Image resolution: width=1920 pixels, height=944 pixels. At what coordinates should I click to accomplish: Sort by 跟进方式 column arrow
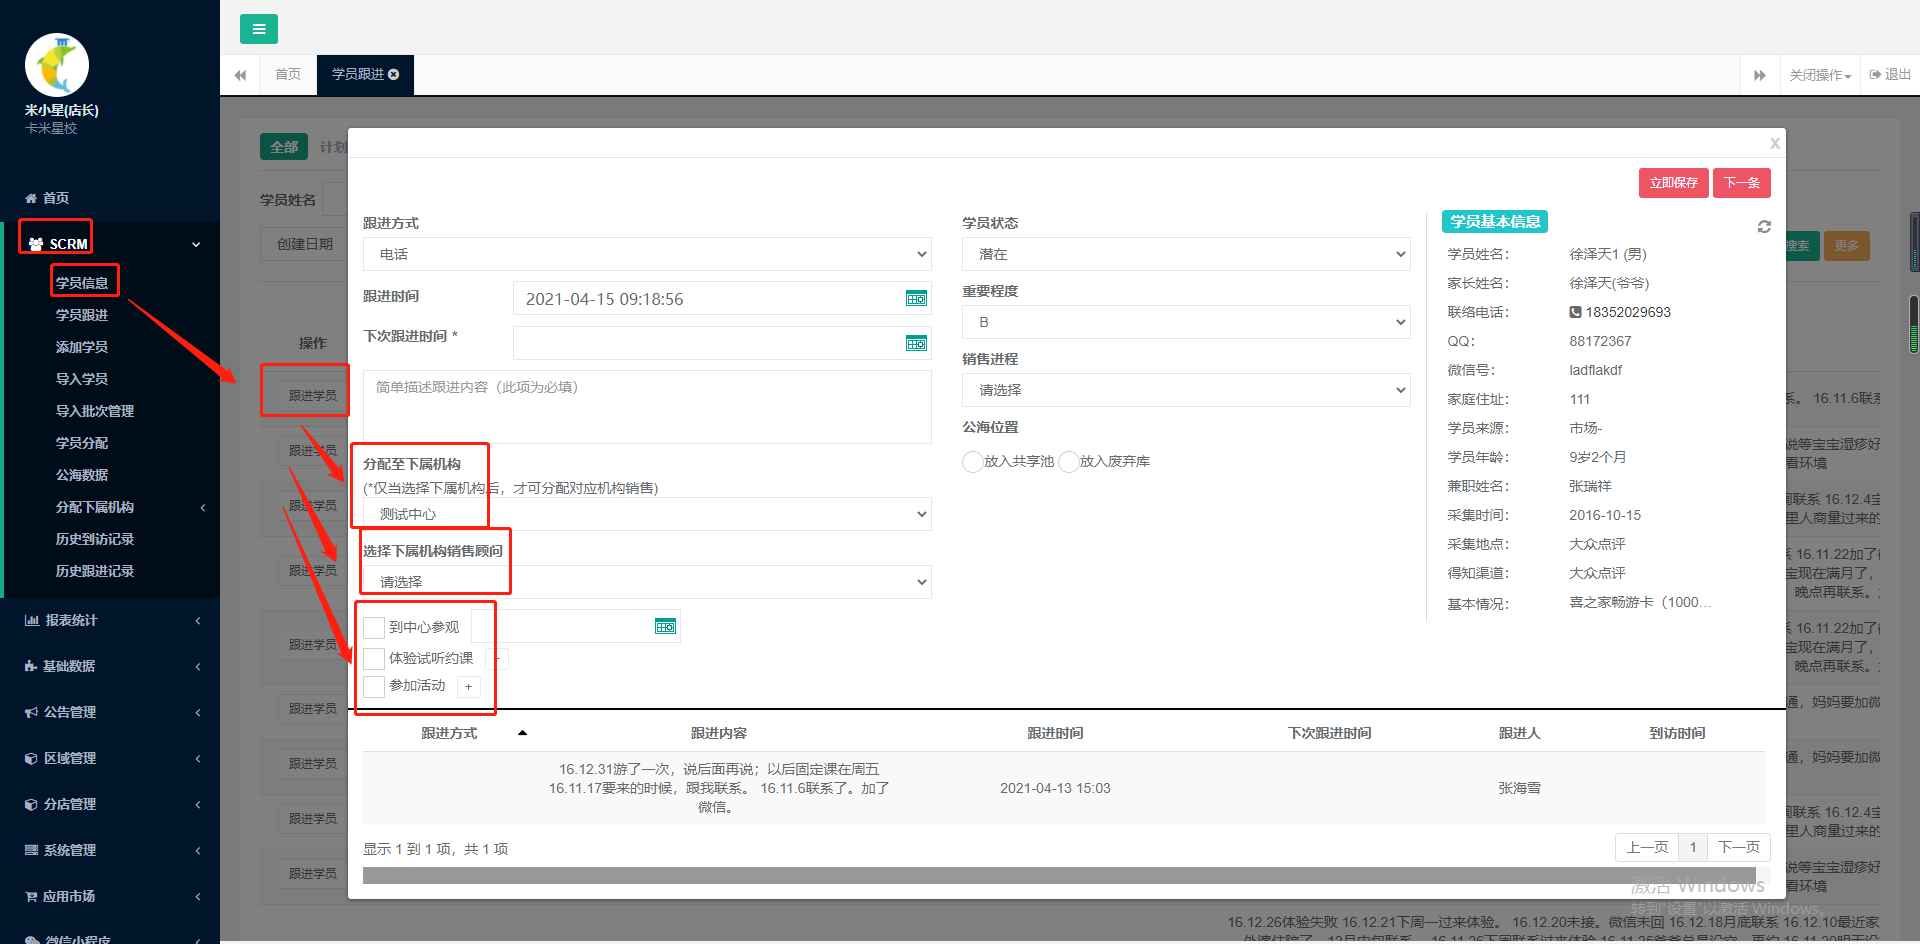click(x=522, y=733)
